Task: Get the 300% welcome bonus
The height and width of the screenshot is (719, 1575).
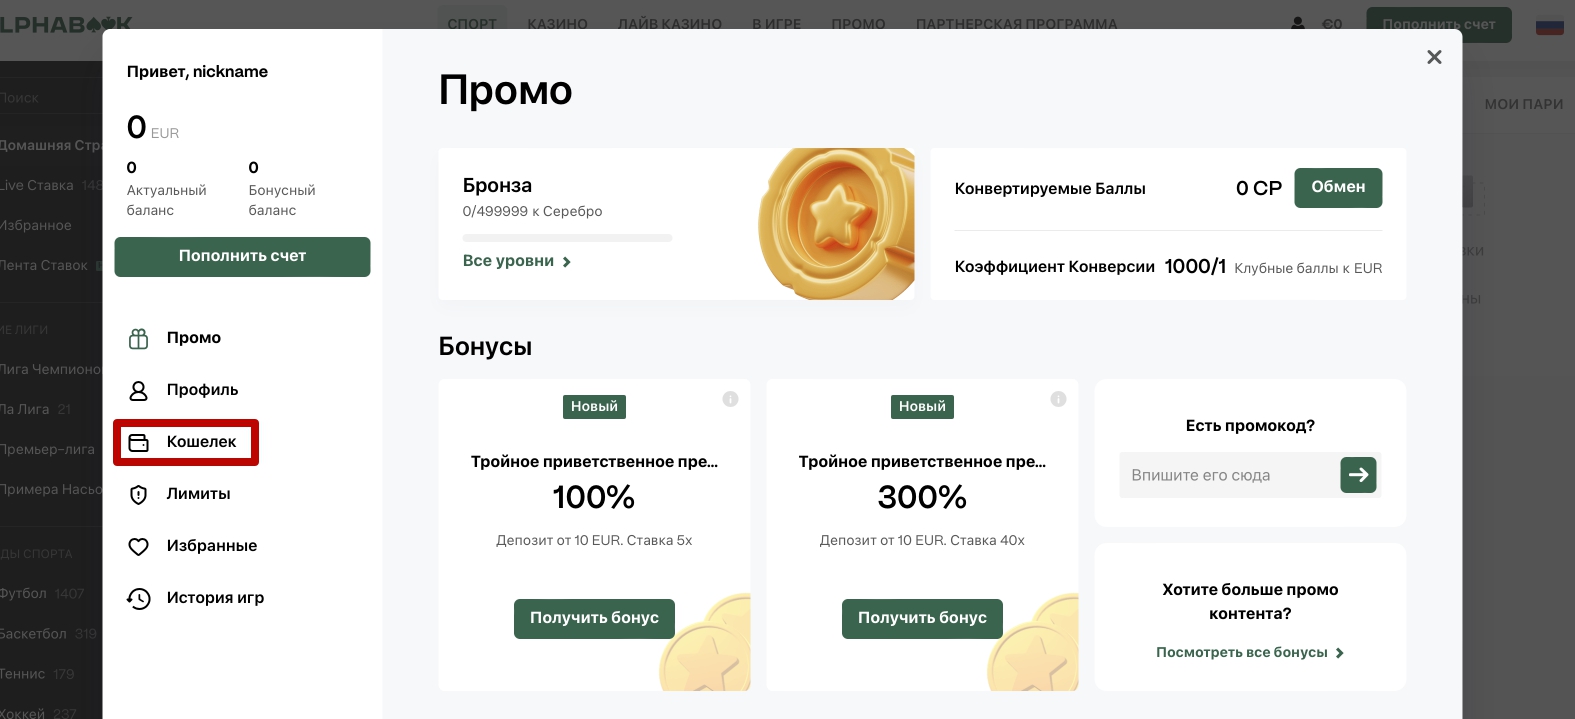Action: 922,618
